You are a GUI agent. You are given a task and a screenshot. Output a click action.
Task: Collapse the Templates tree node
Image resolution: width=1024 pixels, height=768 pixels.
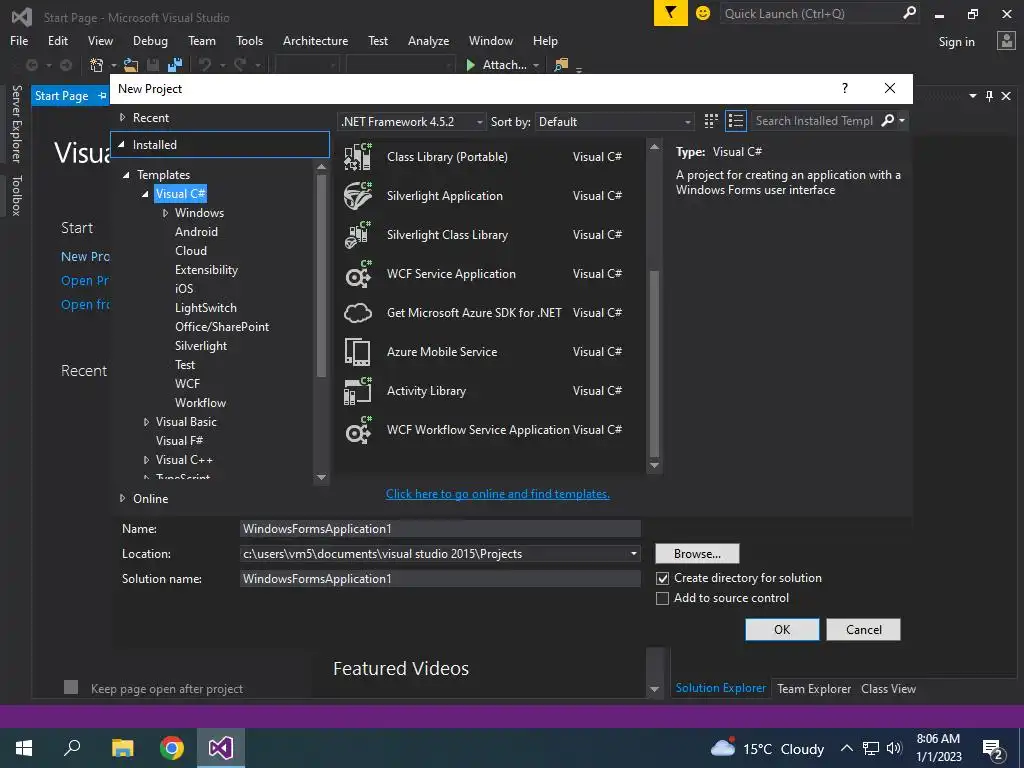click(x=126, y=174)
